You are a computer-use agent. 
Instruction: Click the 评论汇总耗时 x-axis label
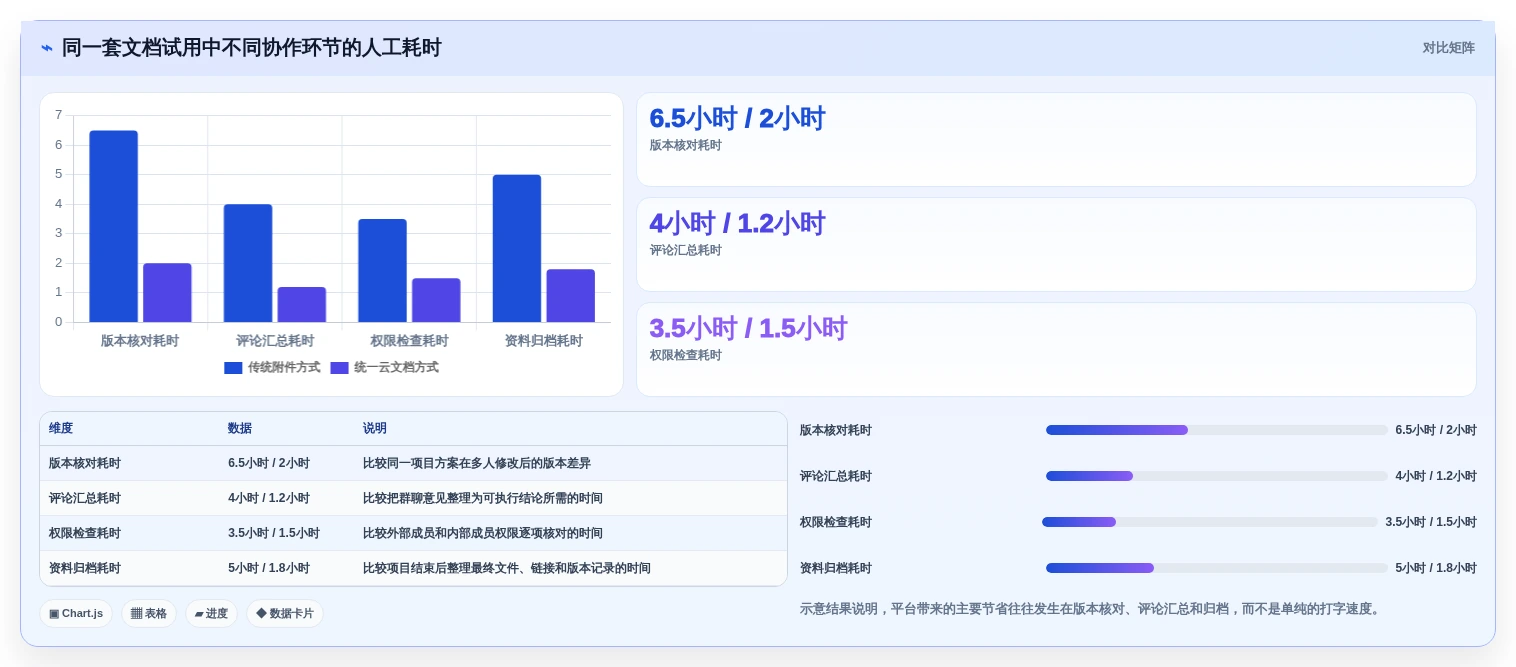point(275,341)
